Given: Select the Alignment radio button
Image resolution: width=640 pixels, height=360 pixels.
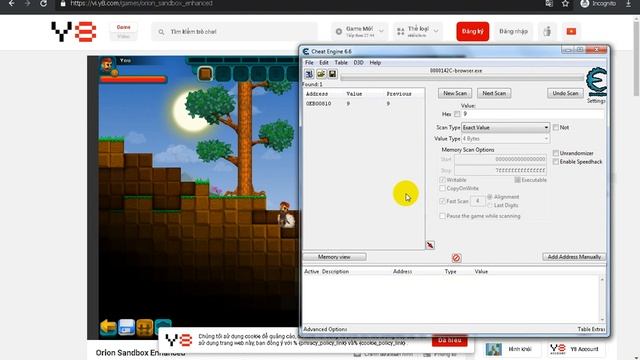Looking at the screenshot, I should pos(490,197).
